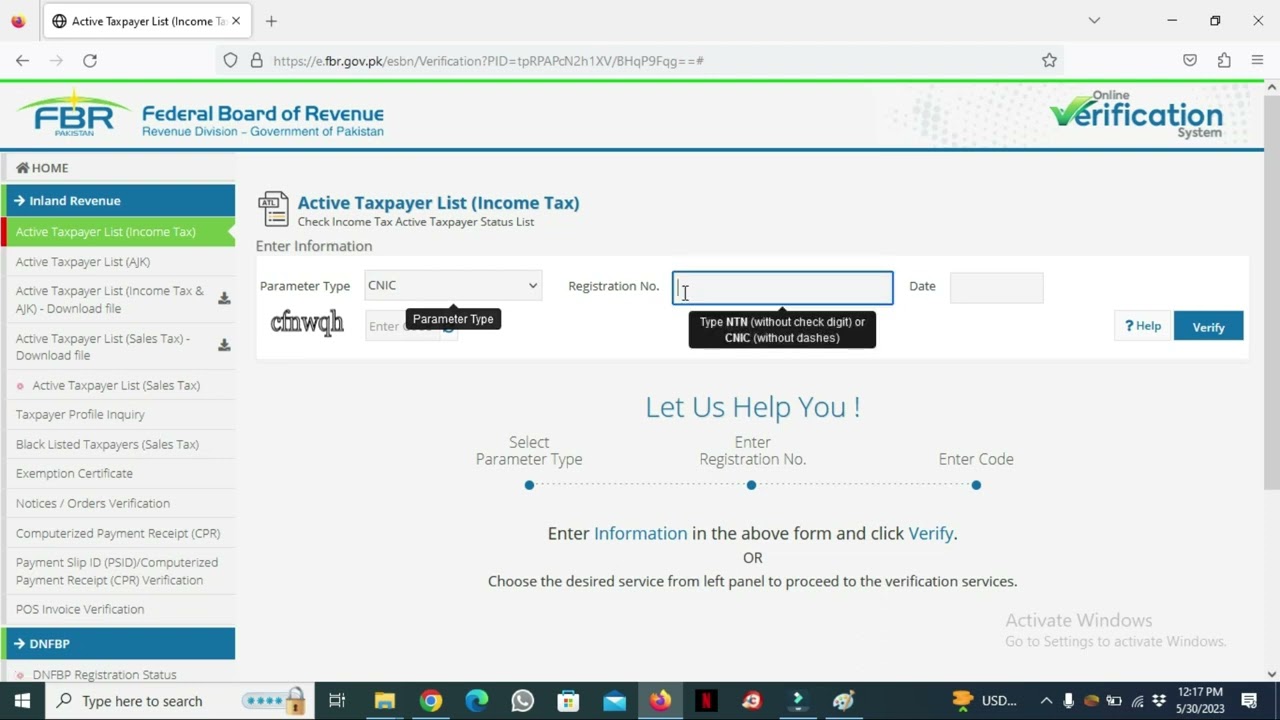Show site security padlock information
This screenshot has height=720, width=1280.
[256, 61]
